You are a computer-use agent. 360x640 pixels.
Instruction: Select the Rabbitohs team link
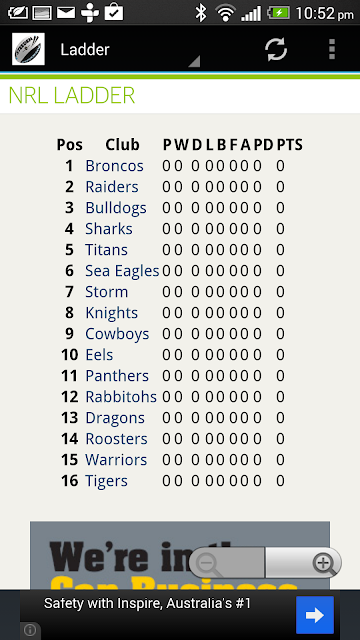[121, 397]
